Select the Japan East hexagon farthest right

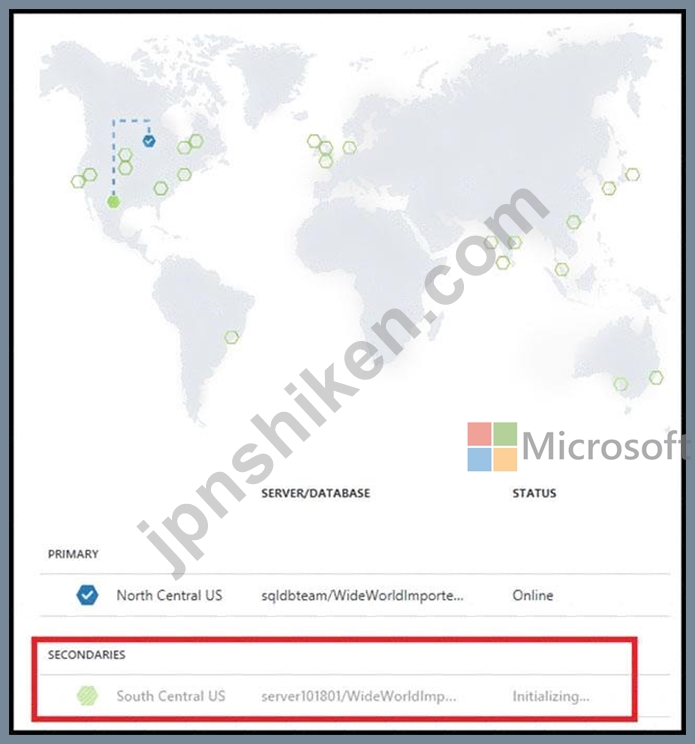point(632,174)
